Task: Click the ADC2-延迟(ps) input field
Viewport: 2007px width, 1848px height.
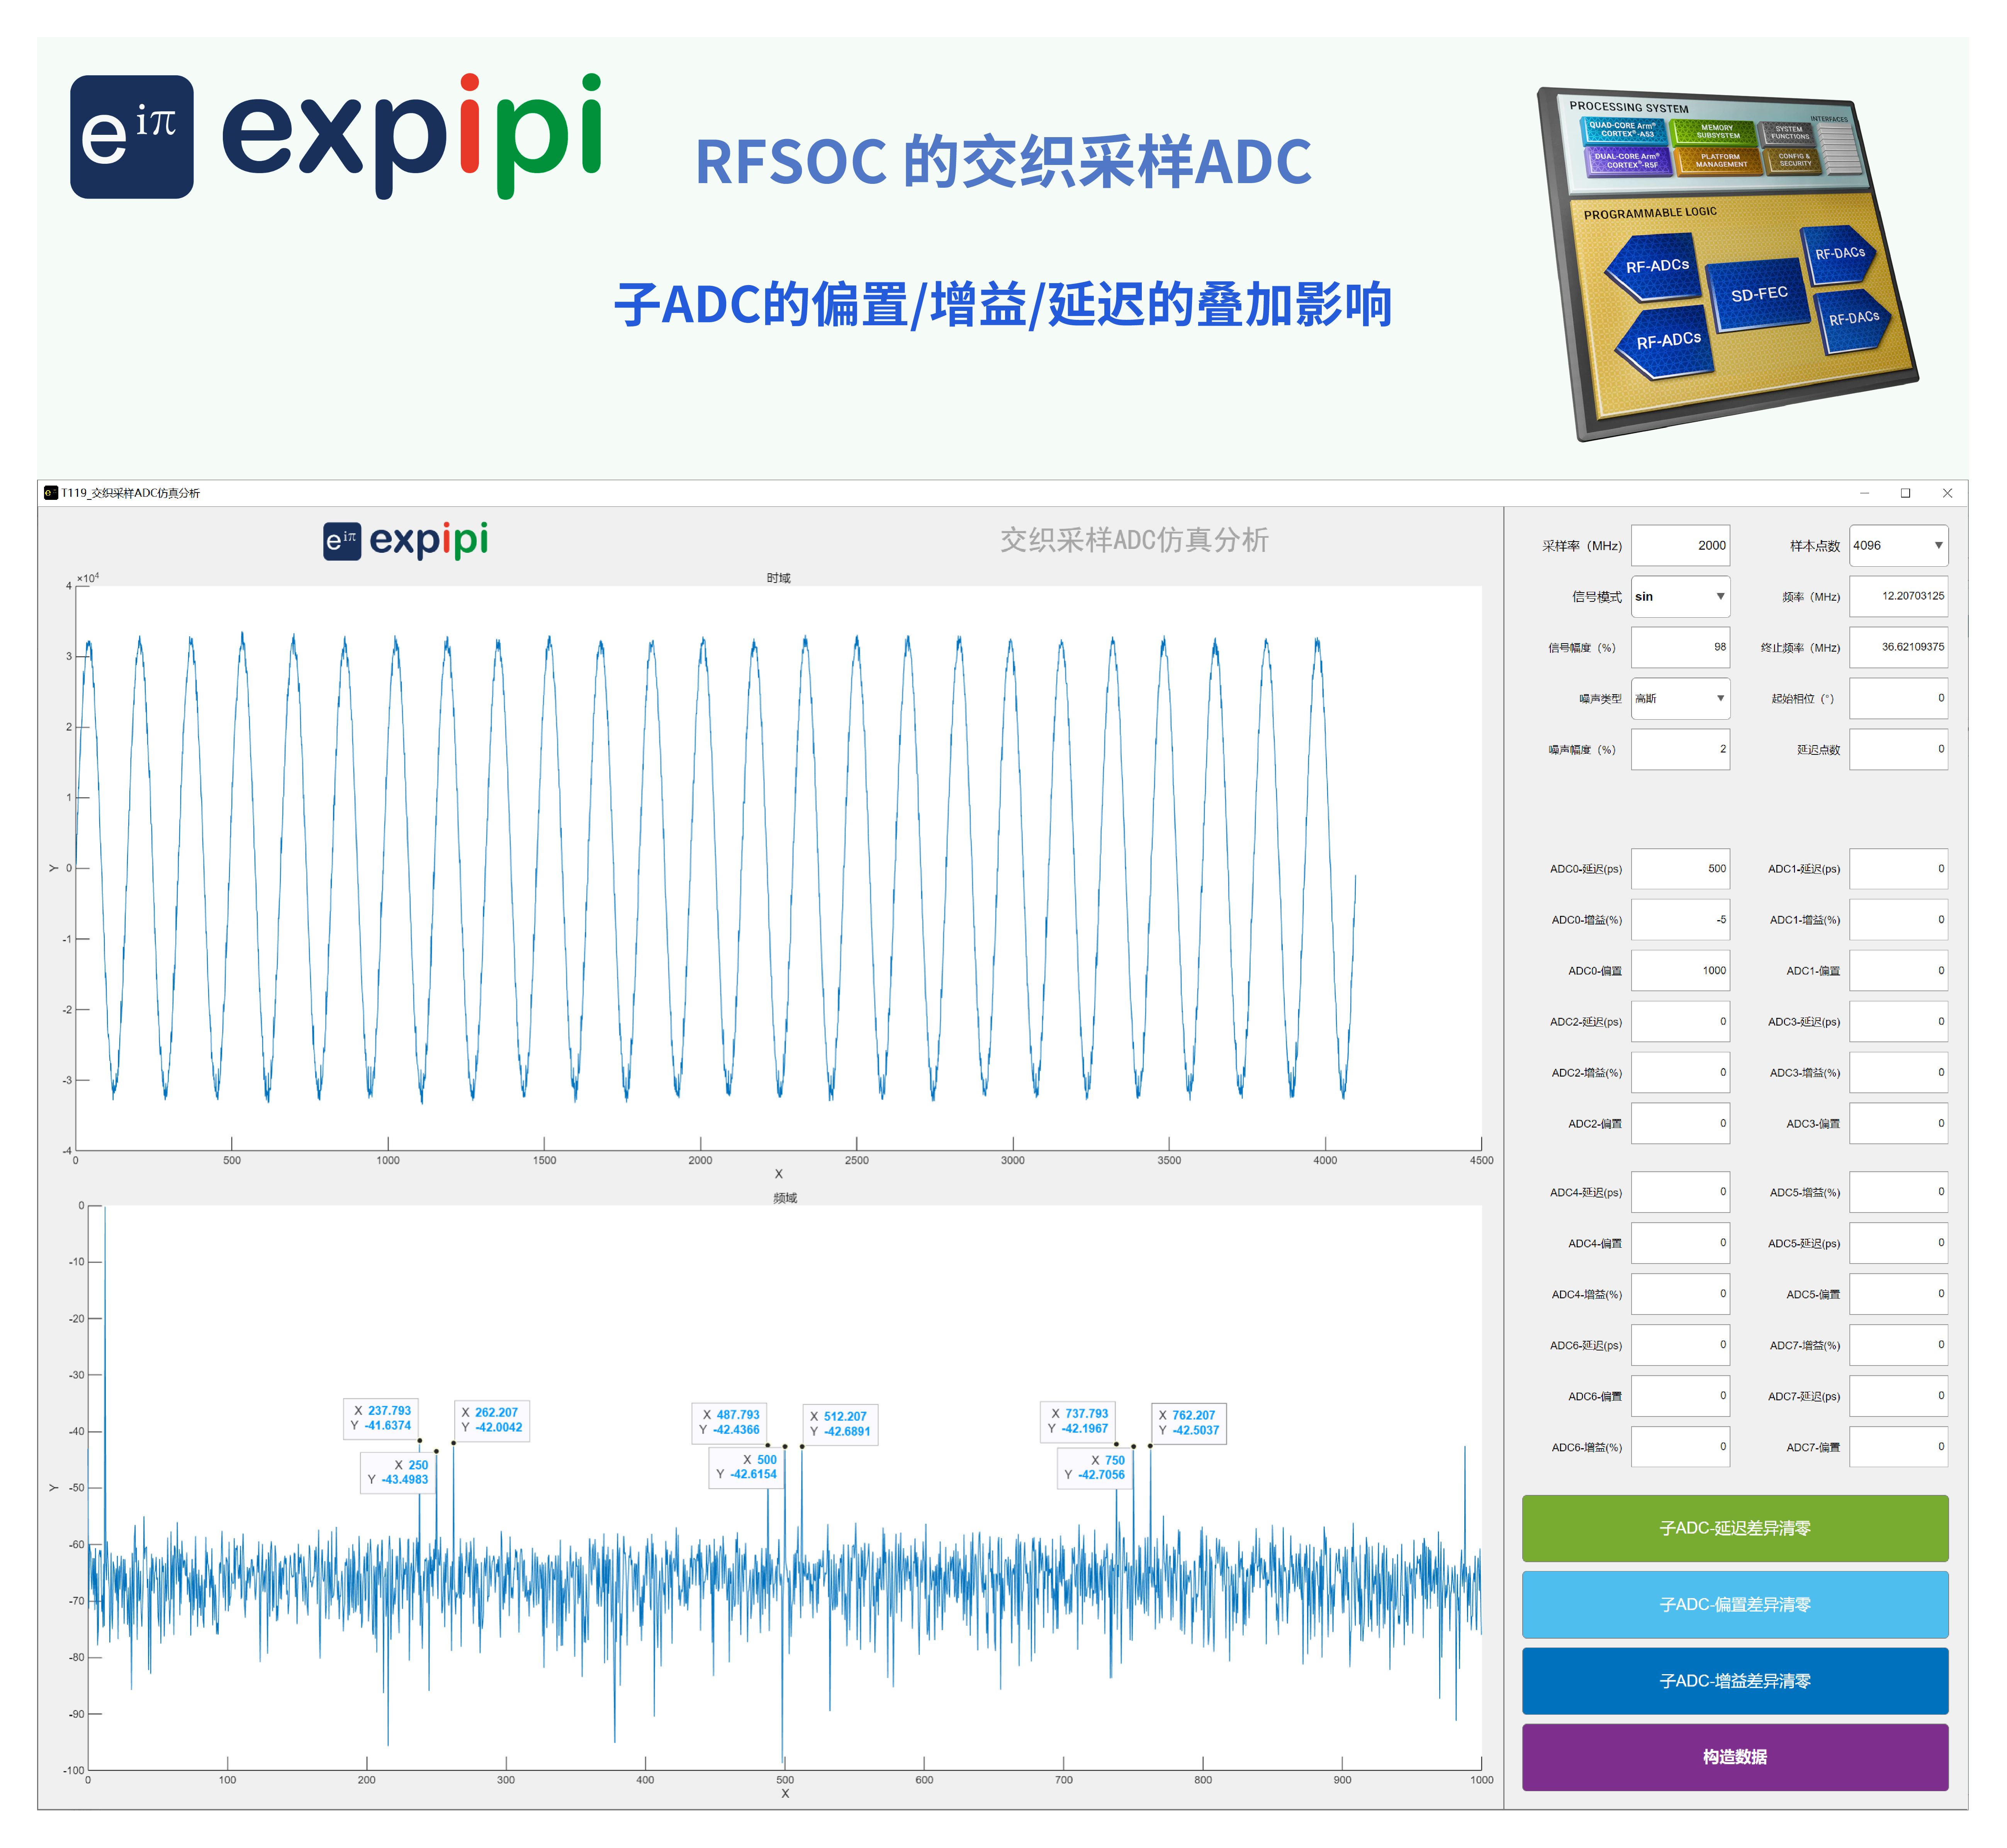Action: (1680, 1022)
